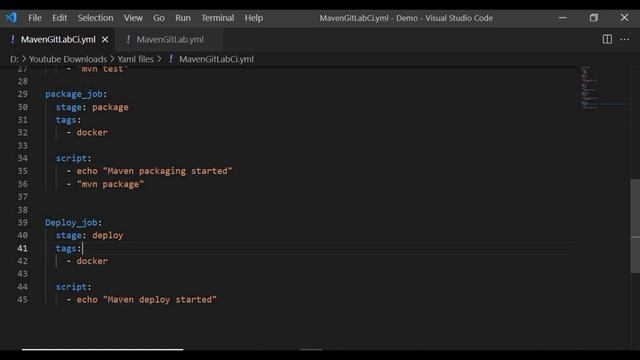This screenshot has width=640, height=360.
Task: Click the tags key on line 31
Action: (x=66, y=120)
